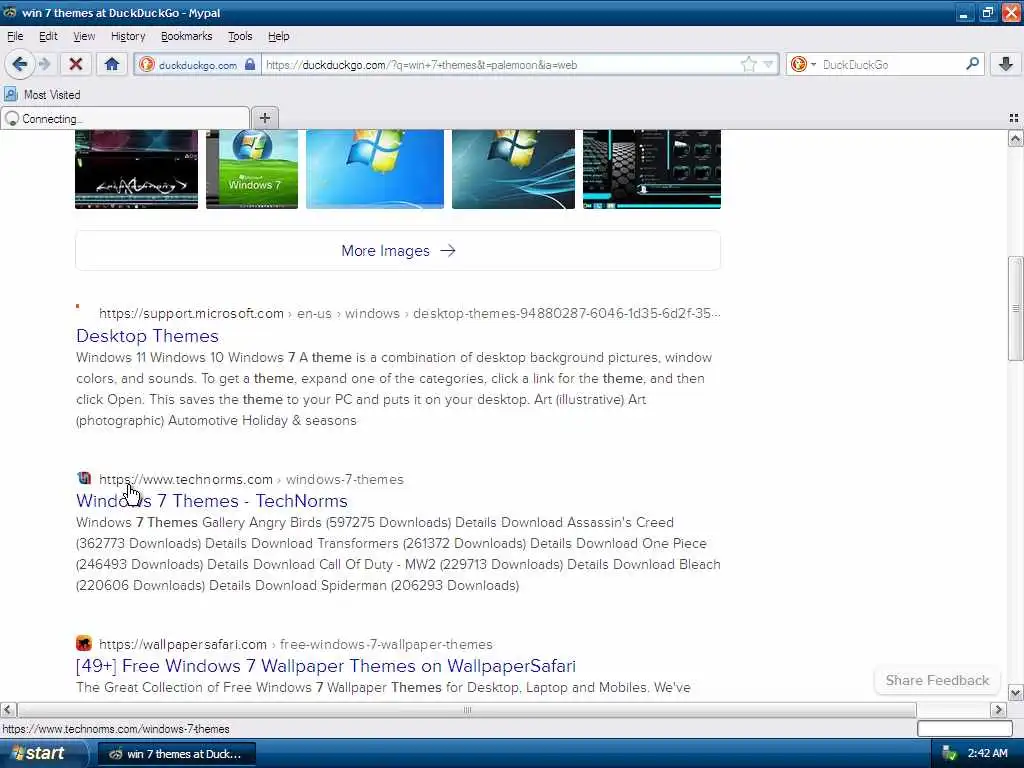
Task: Stop loading with the red X button
Action: (76, 64)
